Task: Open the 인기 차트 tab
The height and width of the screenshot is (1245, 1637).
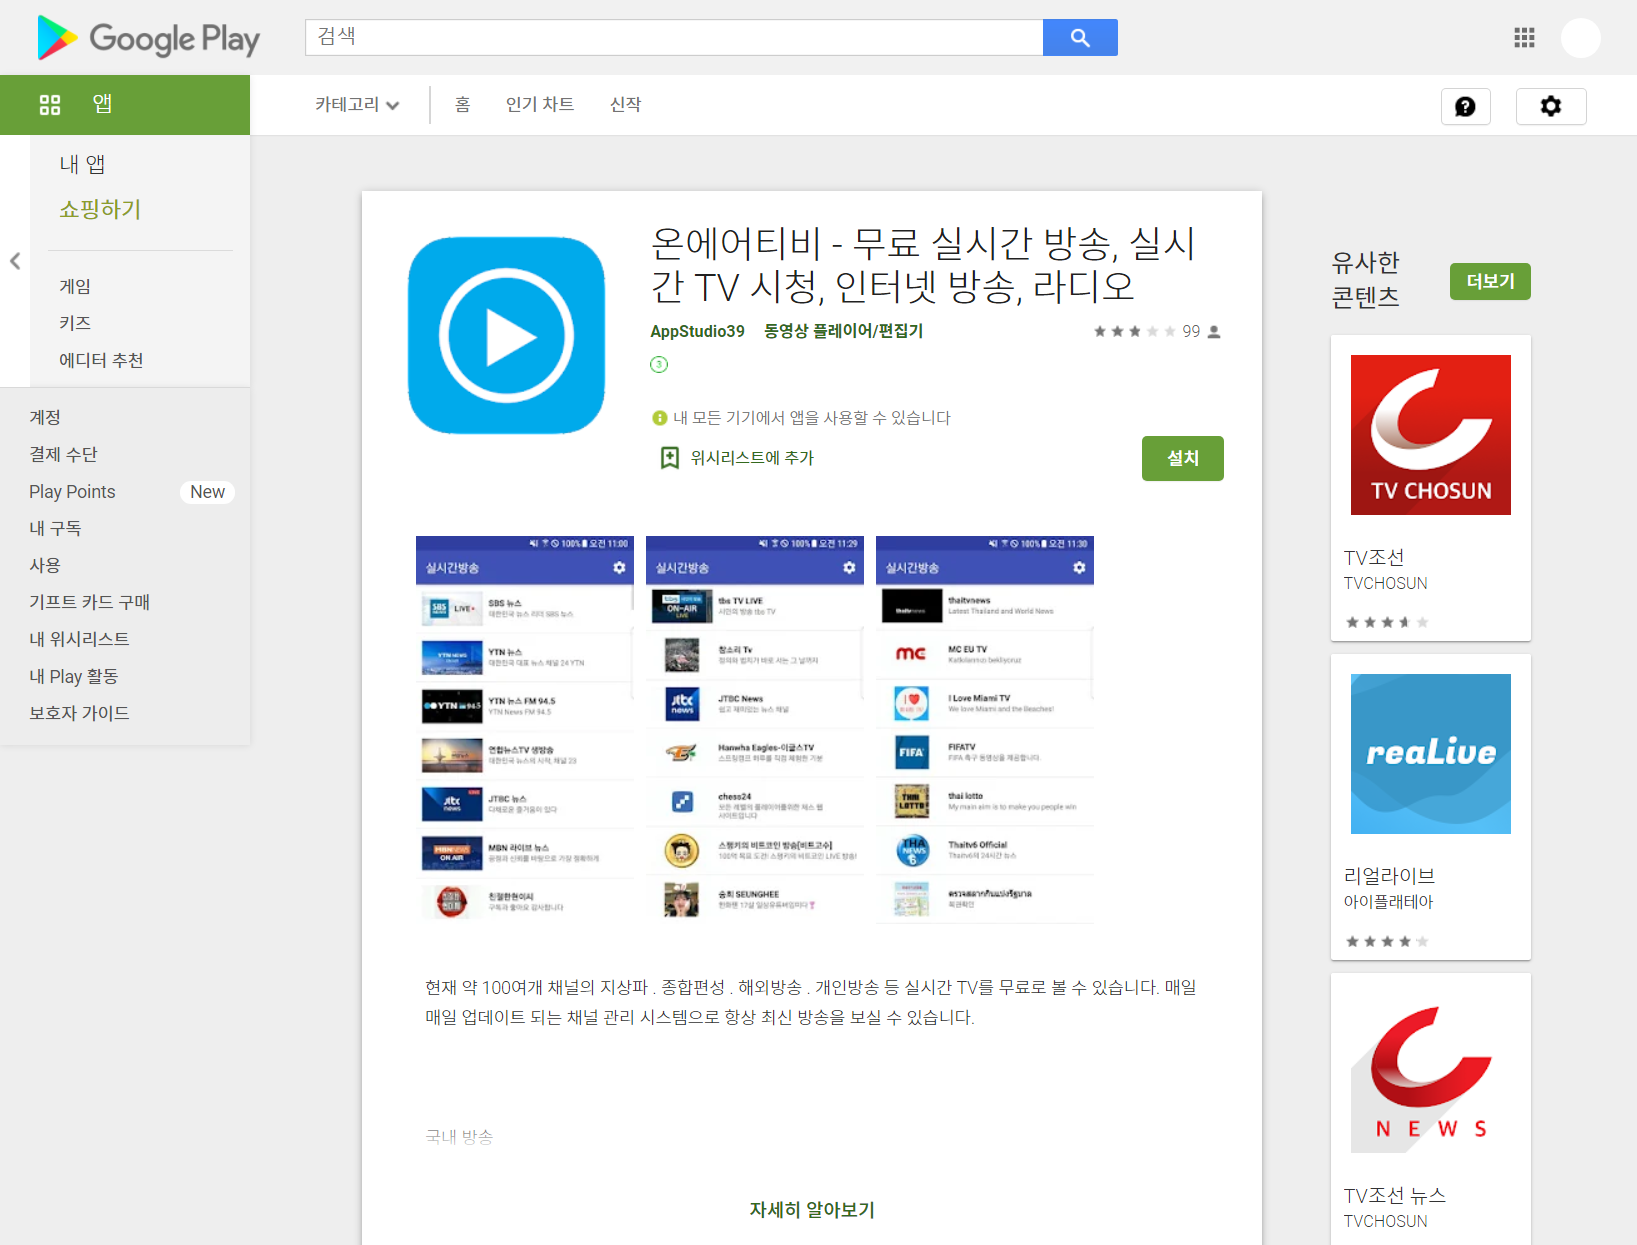Action: click(540, 104)
